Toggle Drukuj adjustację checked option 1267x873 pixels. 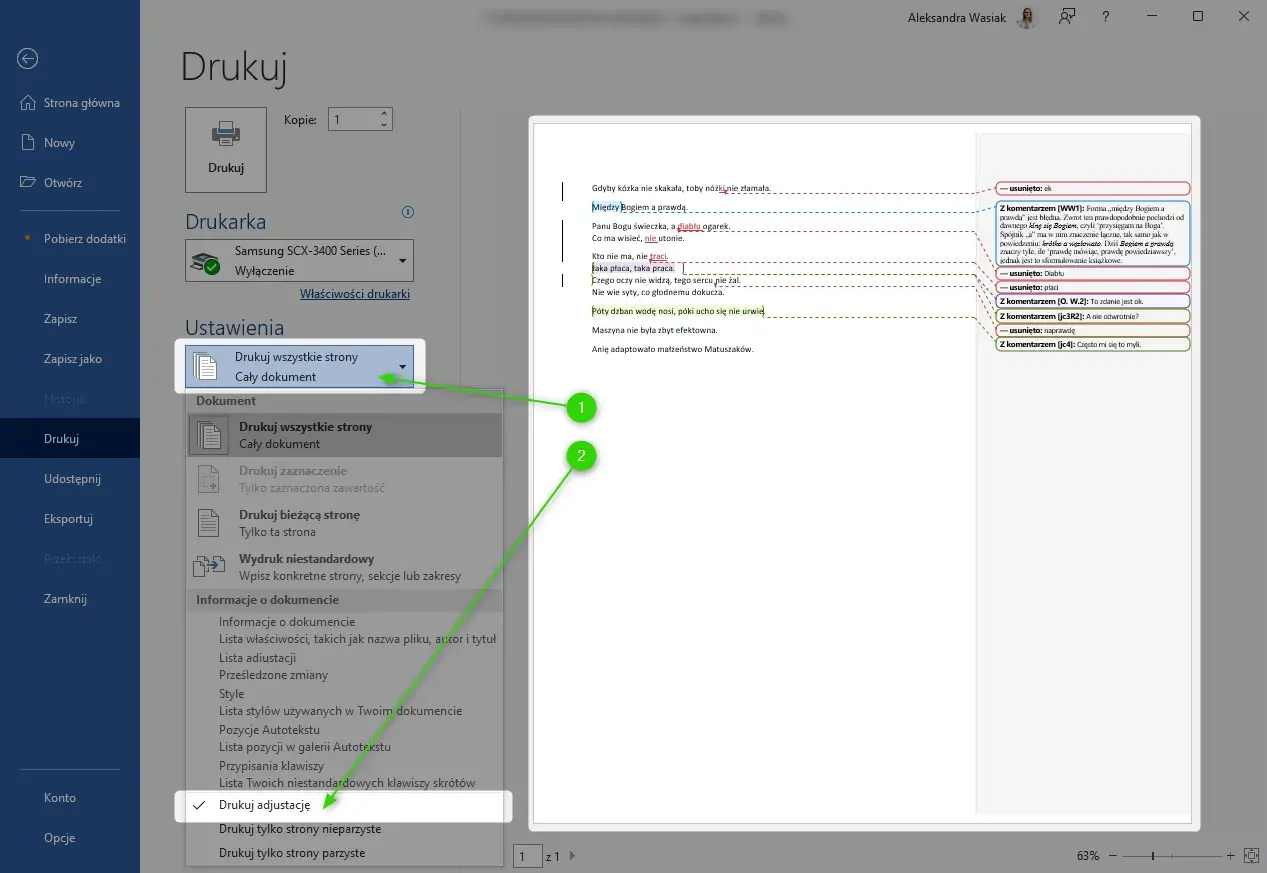click(x=344, y=805)
